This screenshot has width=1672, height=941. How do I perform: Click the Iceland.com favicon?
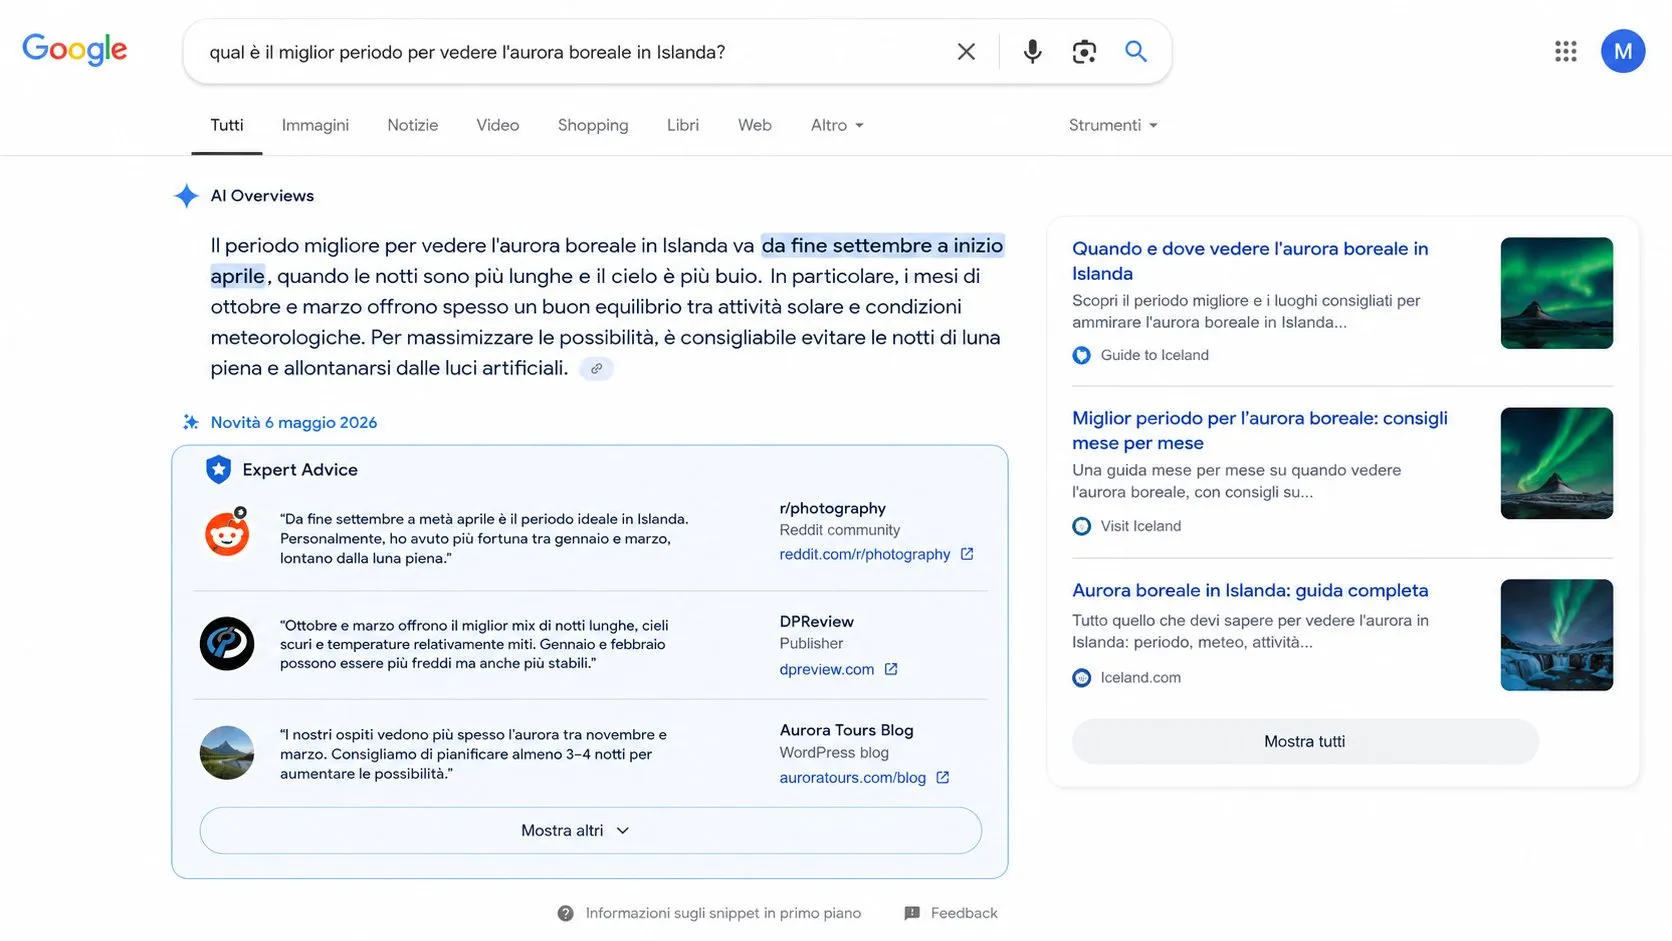click(1081, 678)
